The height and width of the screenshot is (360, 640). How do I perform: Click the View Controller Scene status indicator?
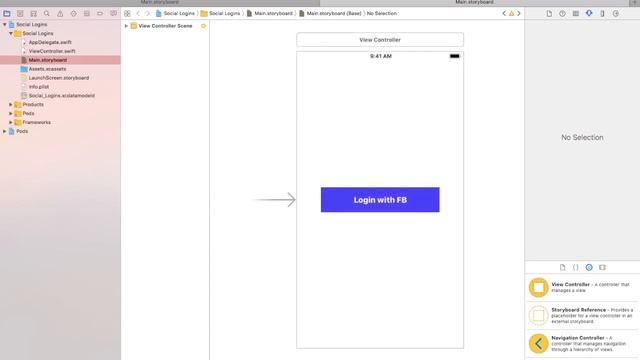pos(203,26)
